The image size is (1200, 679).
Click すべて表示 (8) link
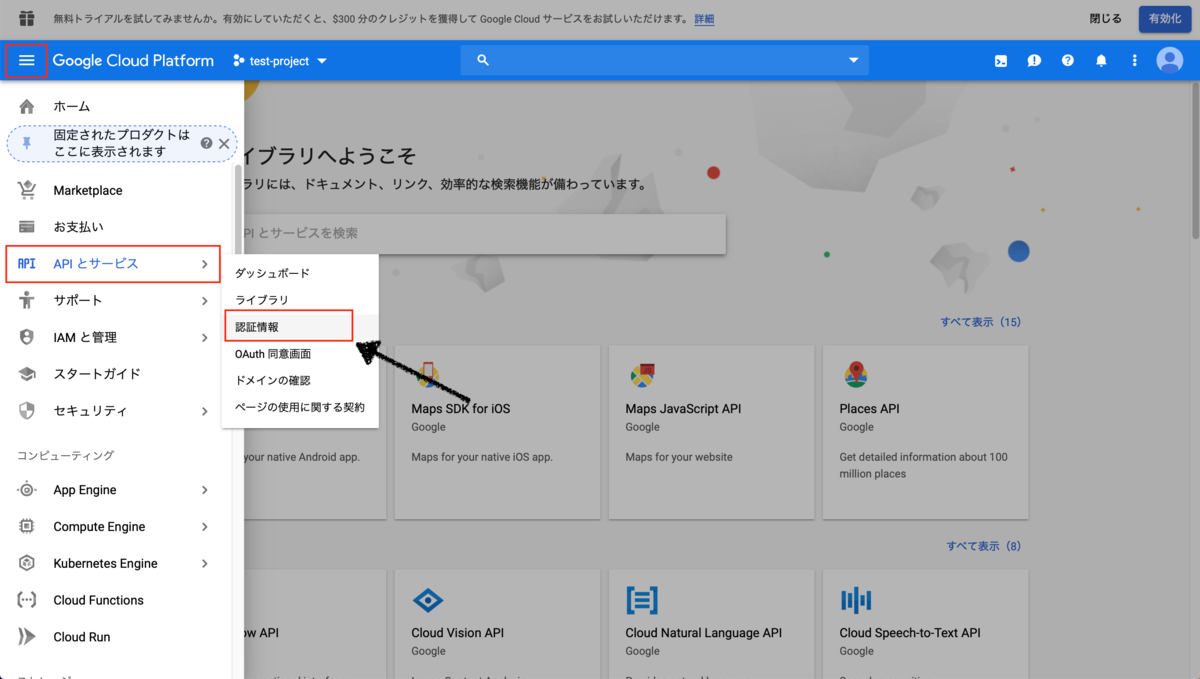(x=984, y=546)
